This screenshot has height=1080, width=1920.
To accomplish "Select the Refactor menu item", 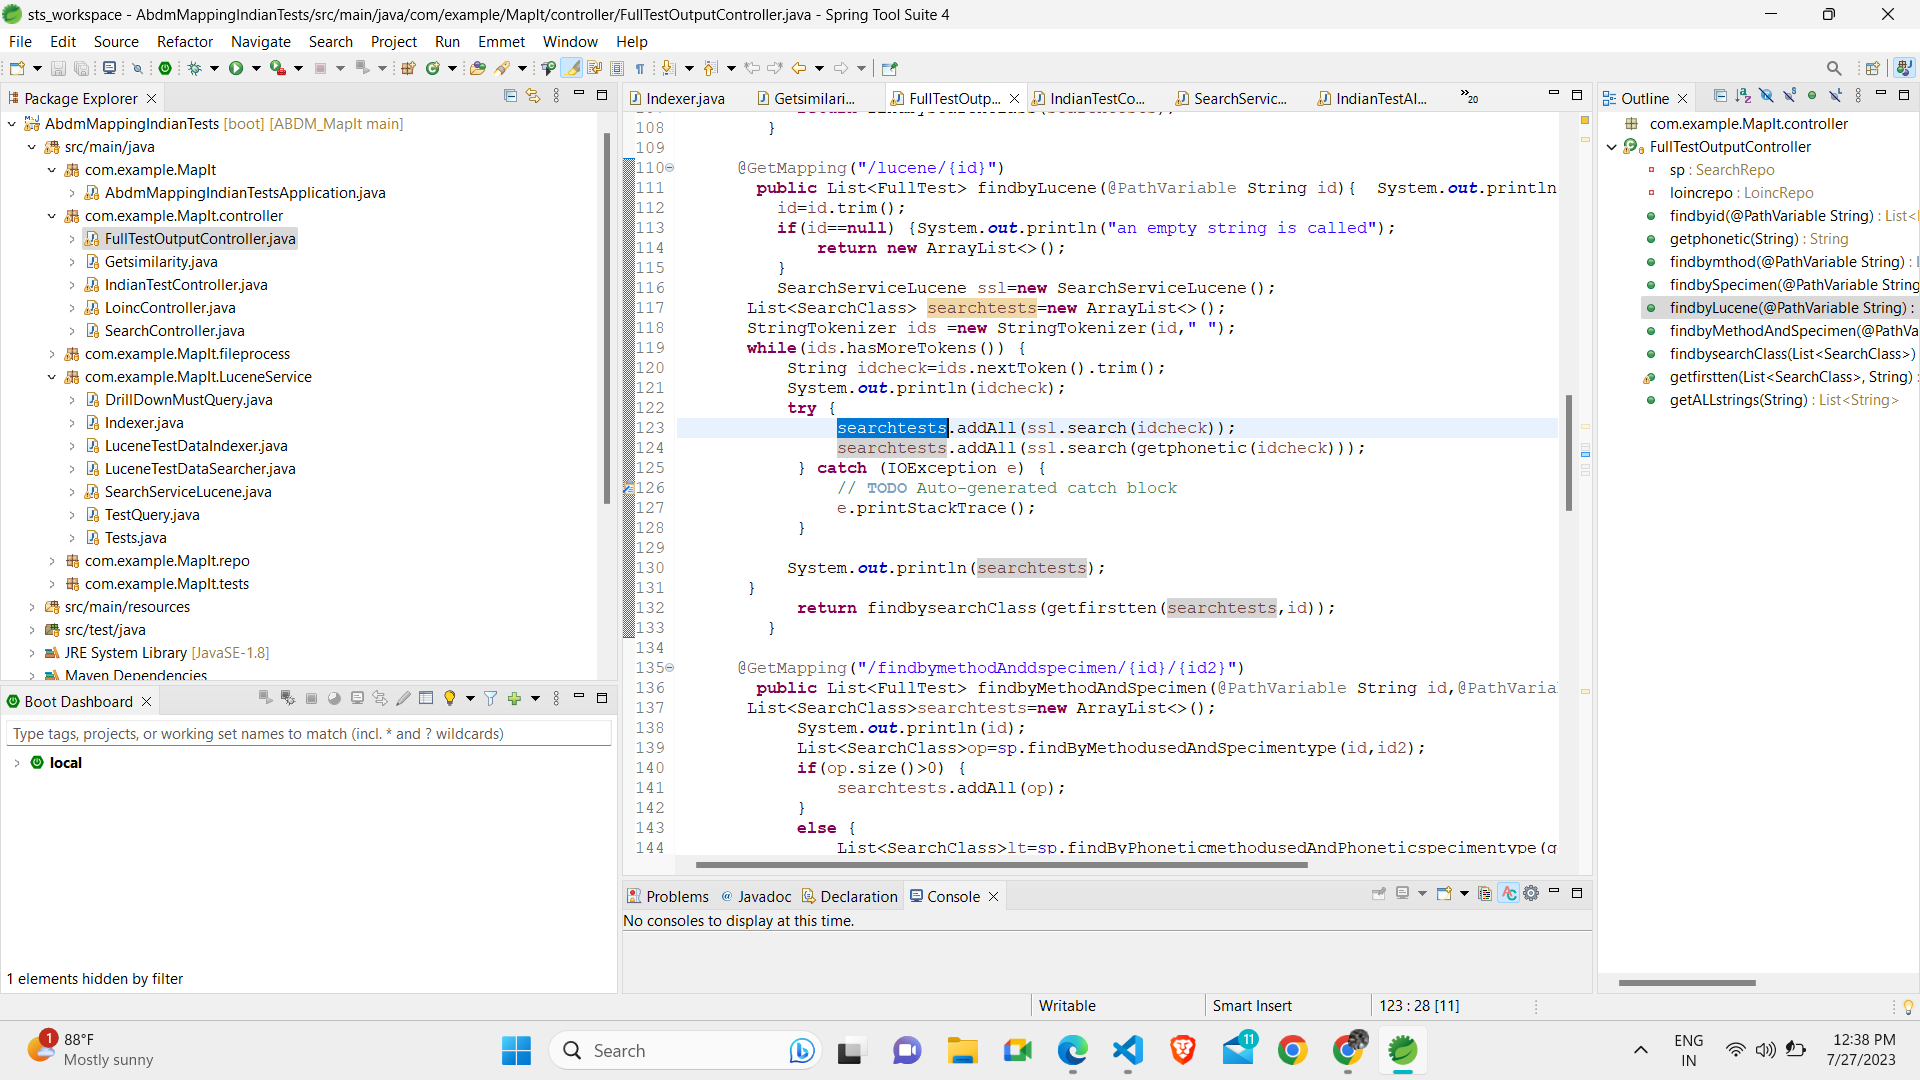I will point(186,41).
